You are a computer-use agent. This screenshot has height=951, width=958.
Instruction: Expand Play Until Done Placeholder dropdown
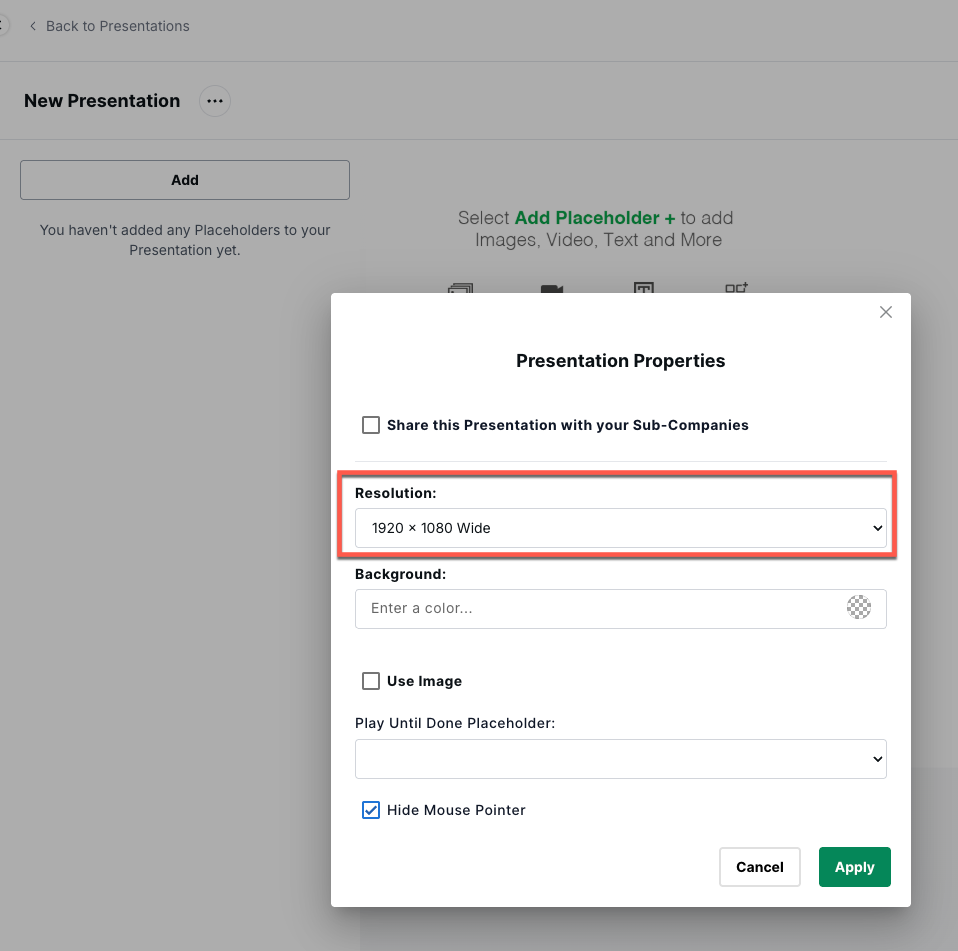tap(620, 759)
